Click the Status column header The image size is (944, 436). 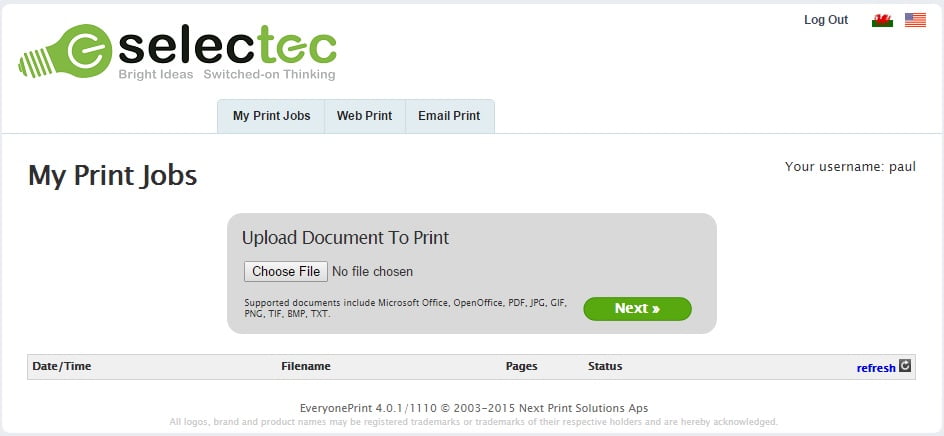[605, 366]
